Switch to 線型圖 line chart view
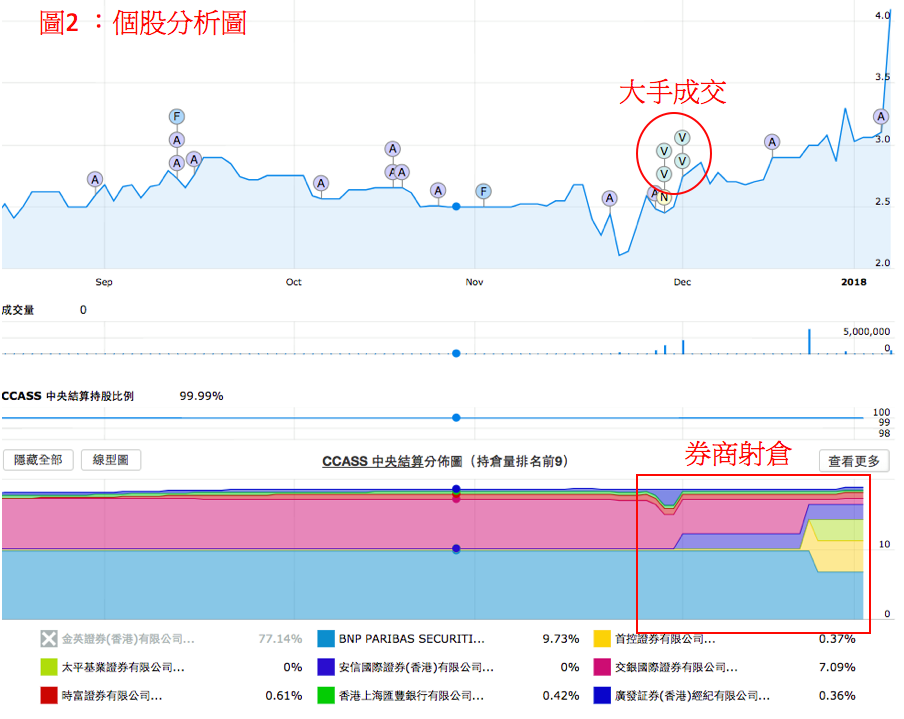 pos(111,460)
